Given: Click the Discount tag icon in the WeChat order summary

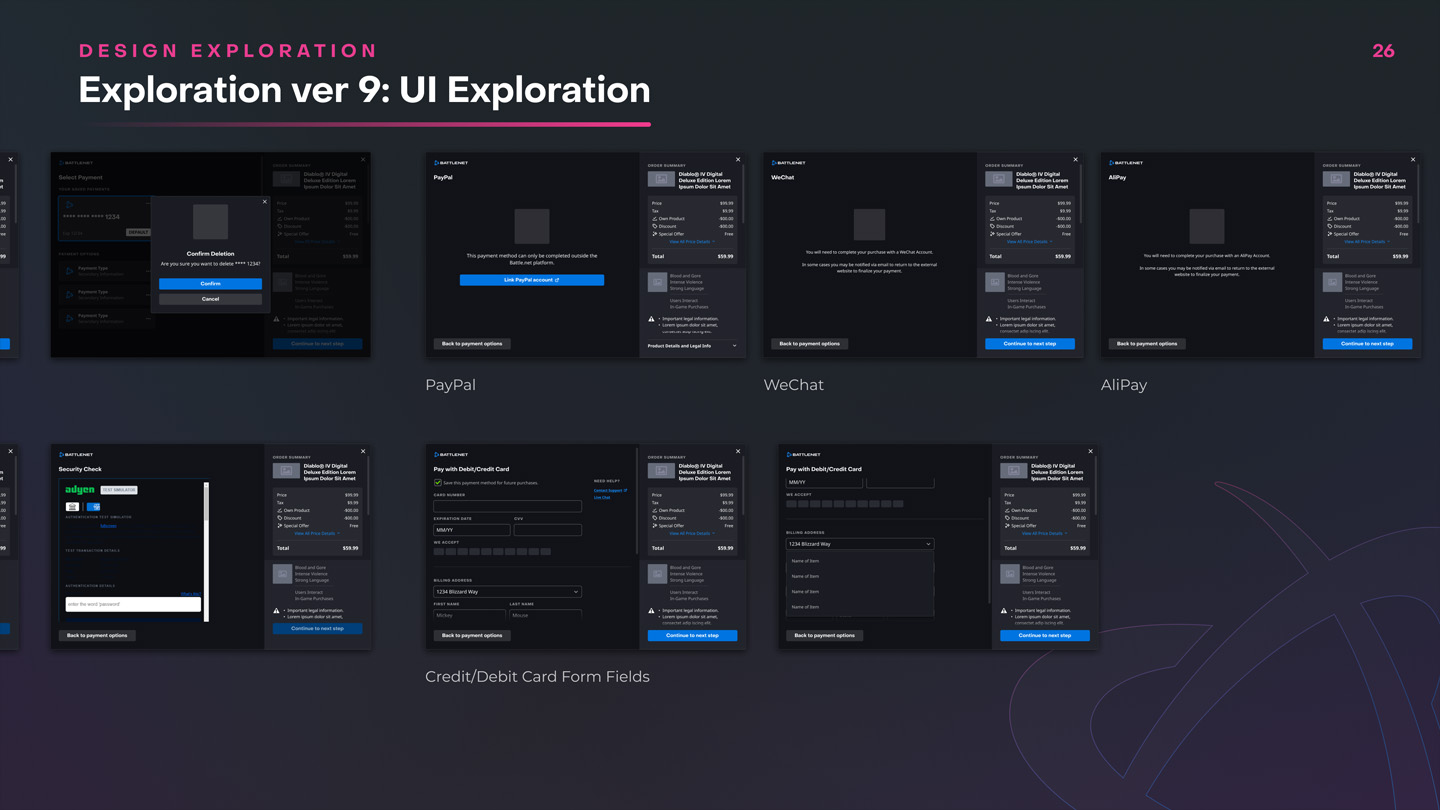Looking at the screenshot, I should (992, 226).
